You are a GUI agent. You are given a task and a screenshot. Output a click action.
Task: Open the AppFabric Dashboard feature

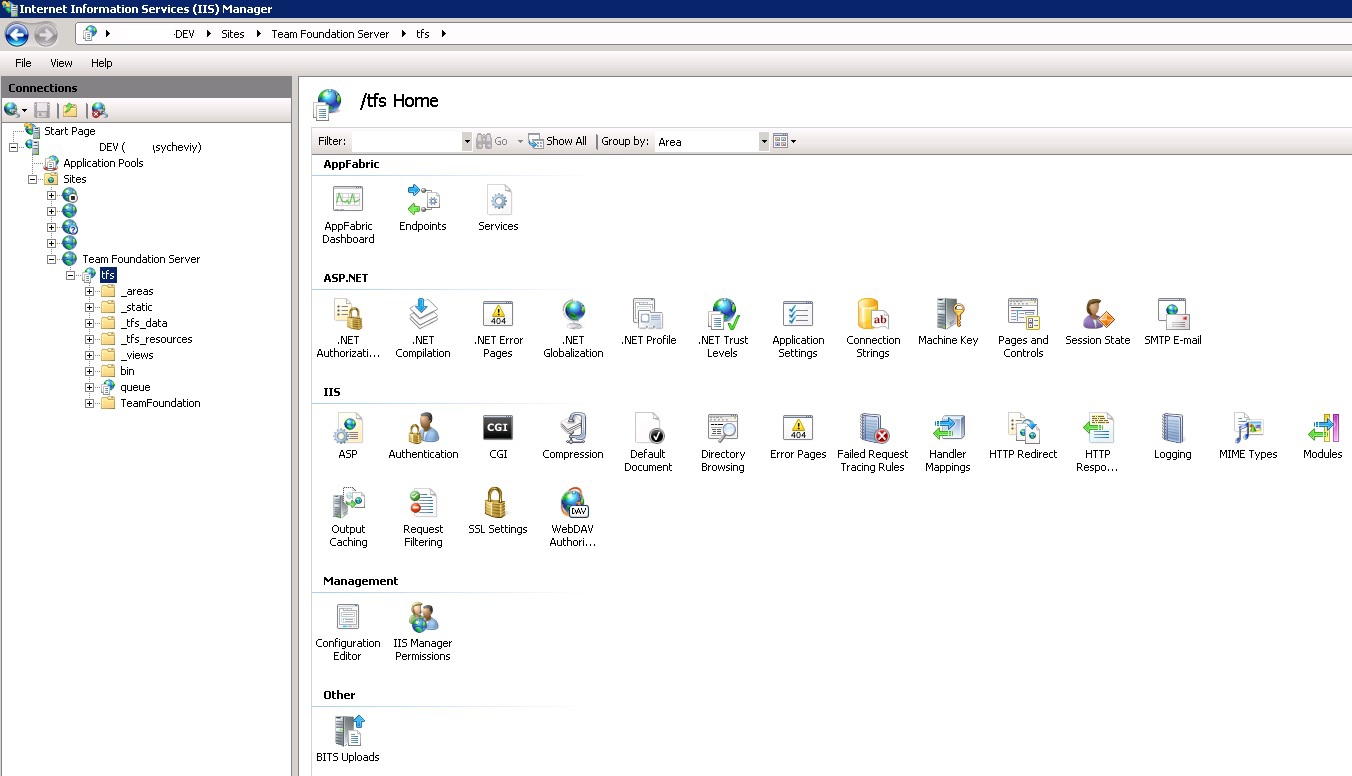348,213
